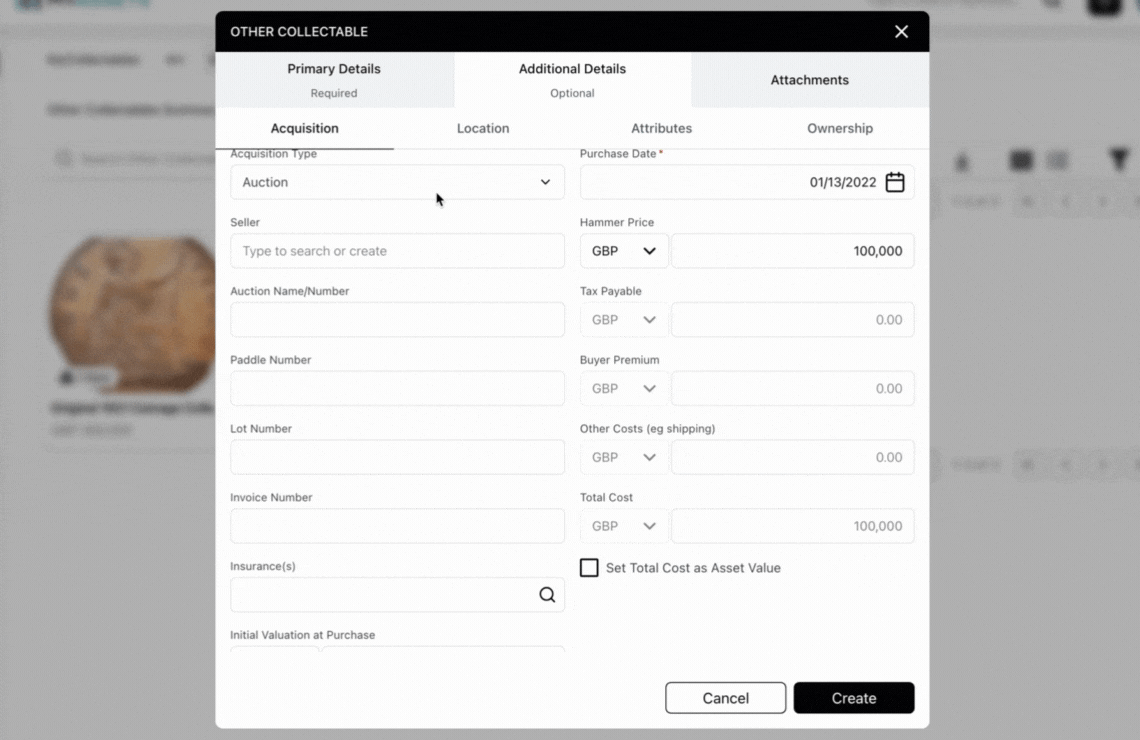Image resolution: width=1140 pixels, height=740 pixels.
Task: Enable Set Total Cost as Asset Value
Action: 590,568
